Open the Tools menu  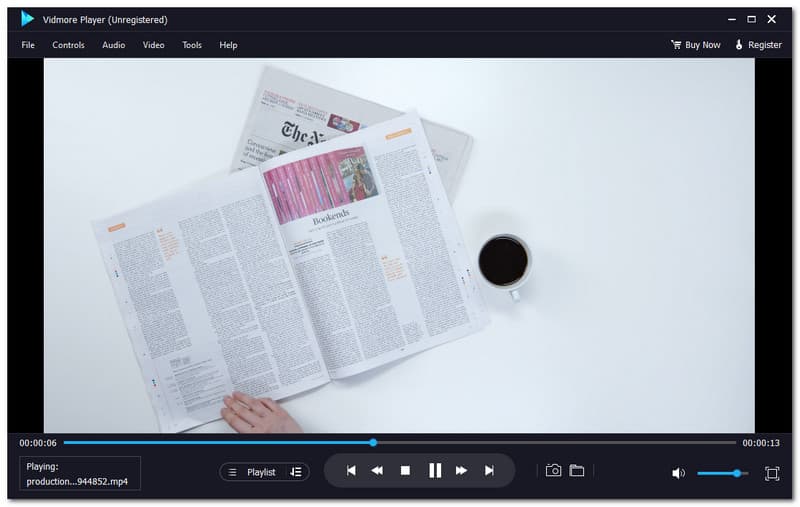click(192, 45)
